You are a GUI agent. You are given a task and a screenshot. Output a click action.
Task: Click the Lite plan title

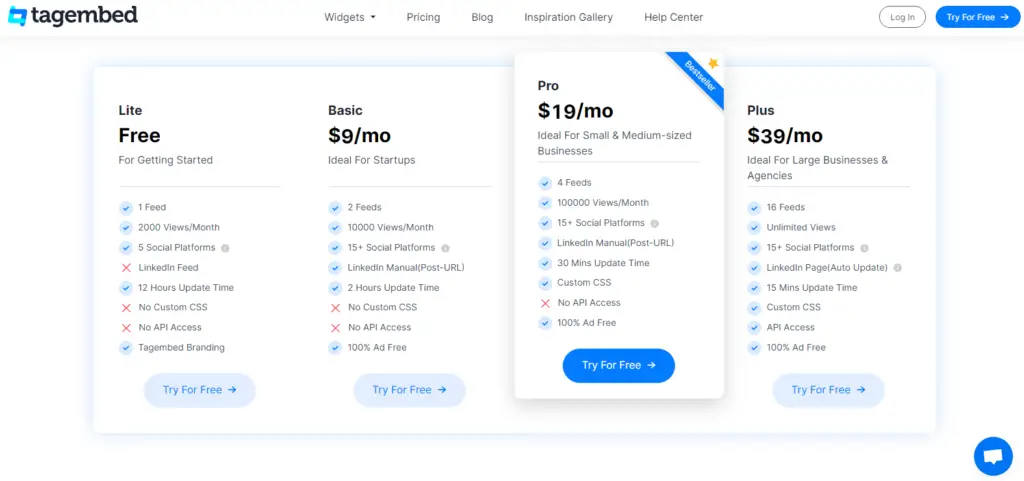pyautogui.click(x=130, y=110)
